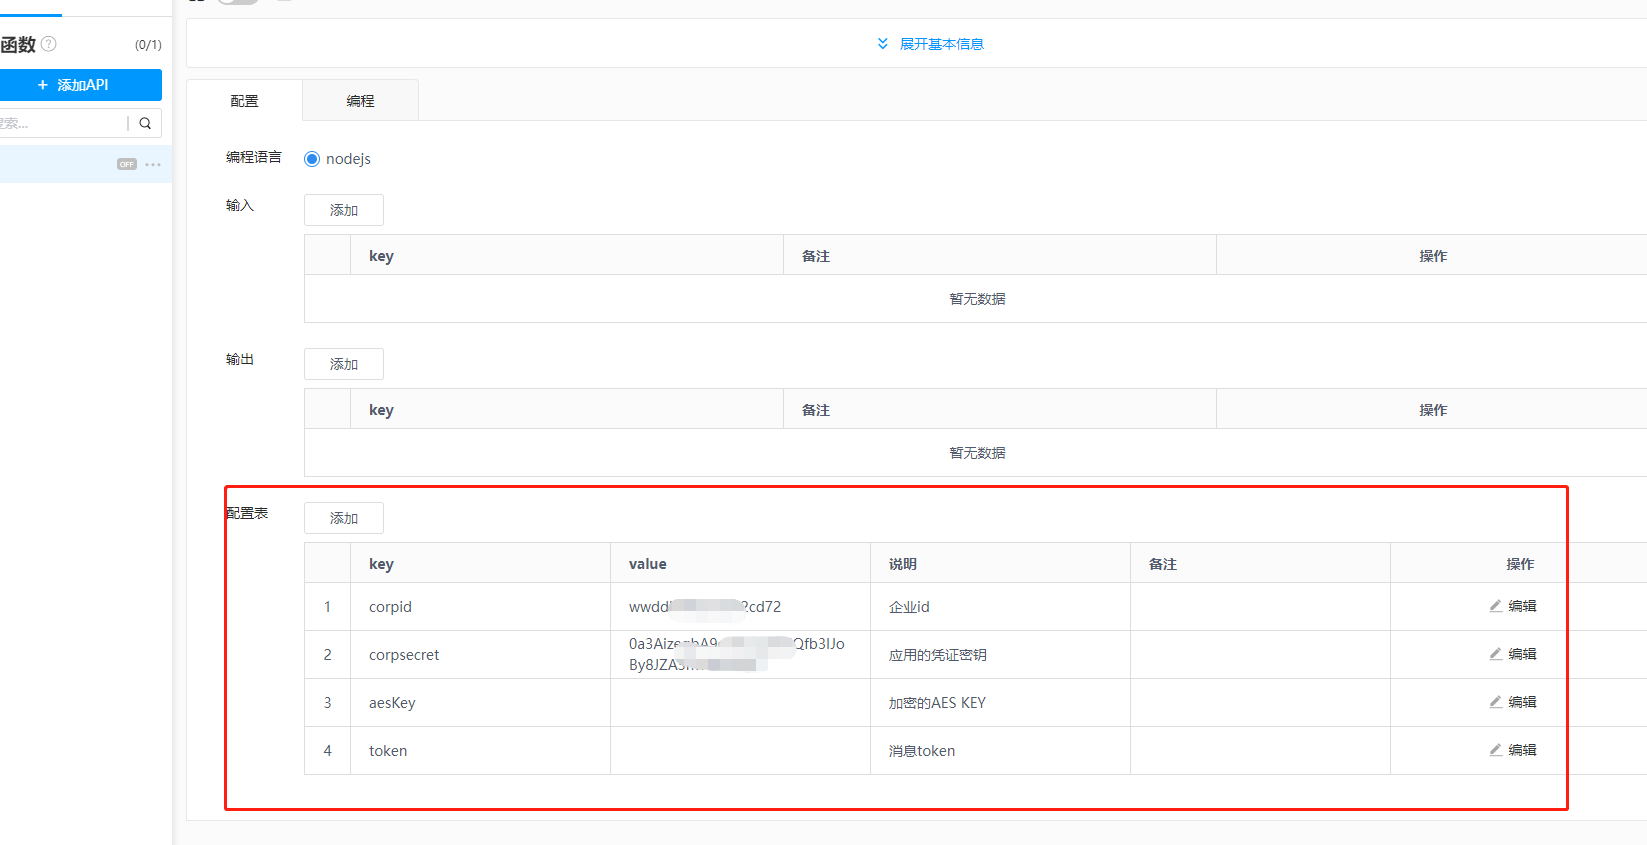This screenshot has width=1647, height=845.
Task: Click the value cell starting with 0a3Aiz
Action: tap(740, 655)
